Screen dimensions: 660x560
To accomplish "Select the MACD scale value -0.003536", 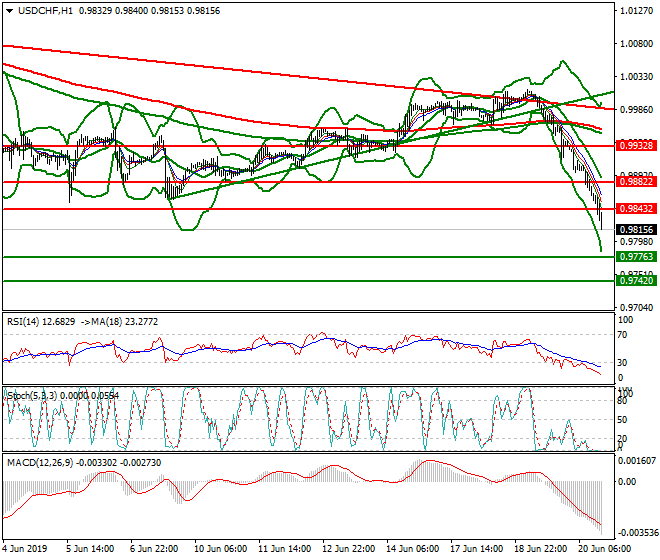I will (637, 533).
